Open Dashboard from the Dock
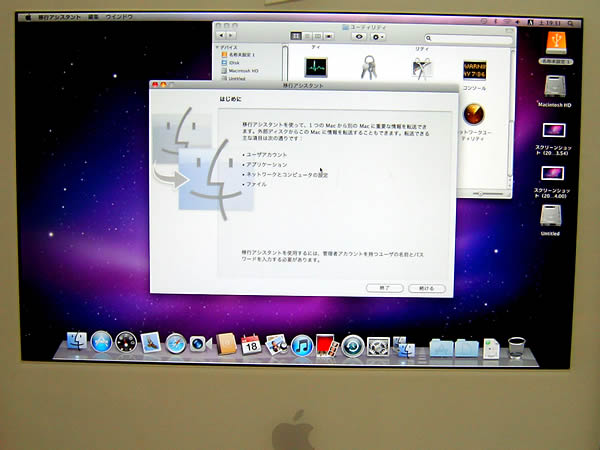The height and width of the screenshot is (450, 600). 126,342
